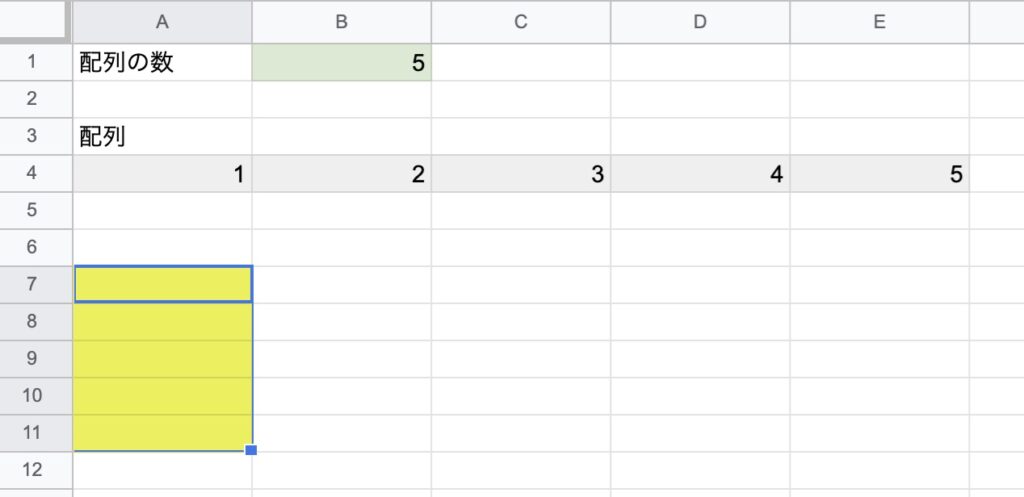This screenshot has width=1024, height=497.
Task: Click the select-all corner box
Action: [35, 22]
